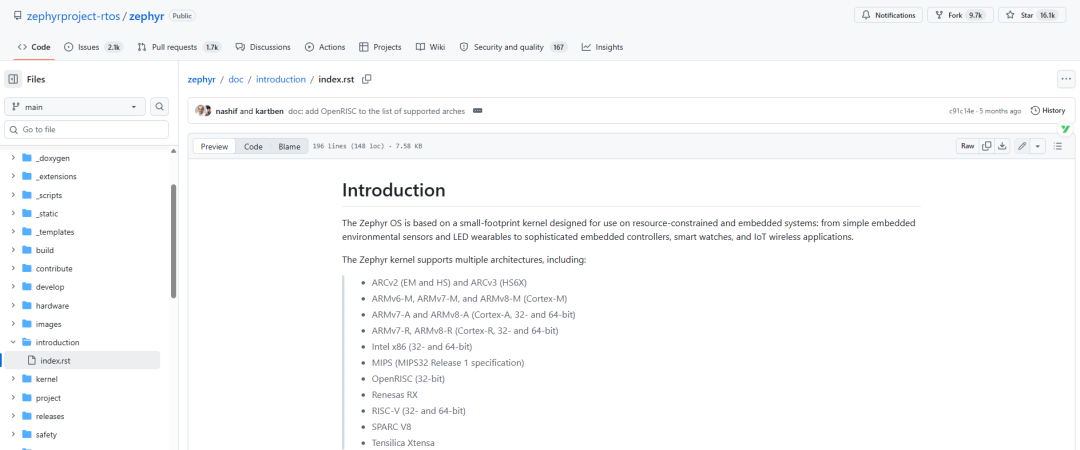Open the Issues tab
The width and height of the screenshot is (1080, 450).
point(93,47)
